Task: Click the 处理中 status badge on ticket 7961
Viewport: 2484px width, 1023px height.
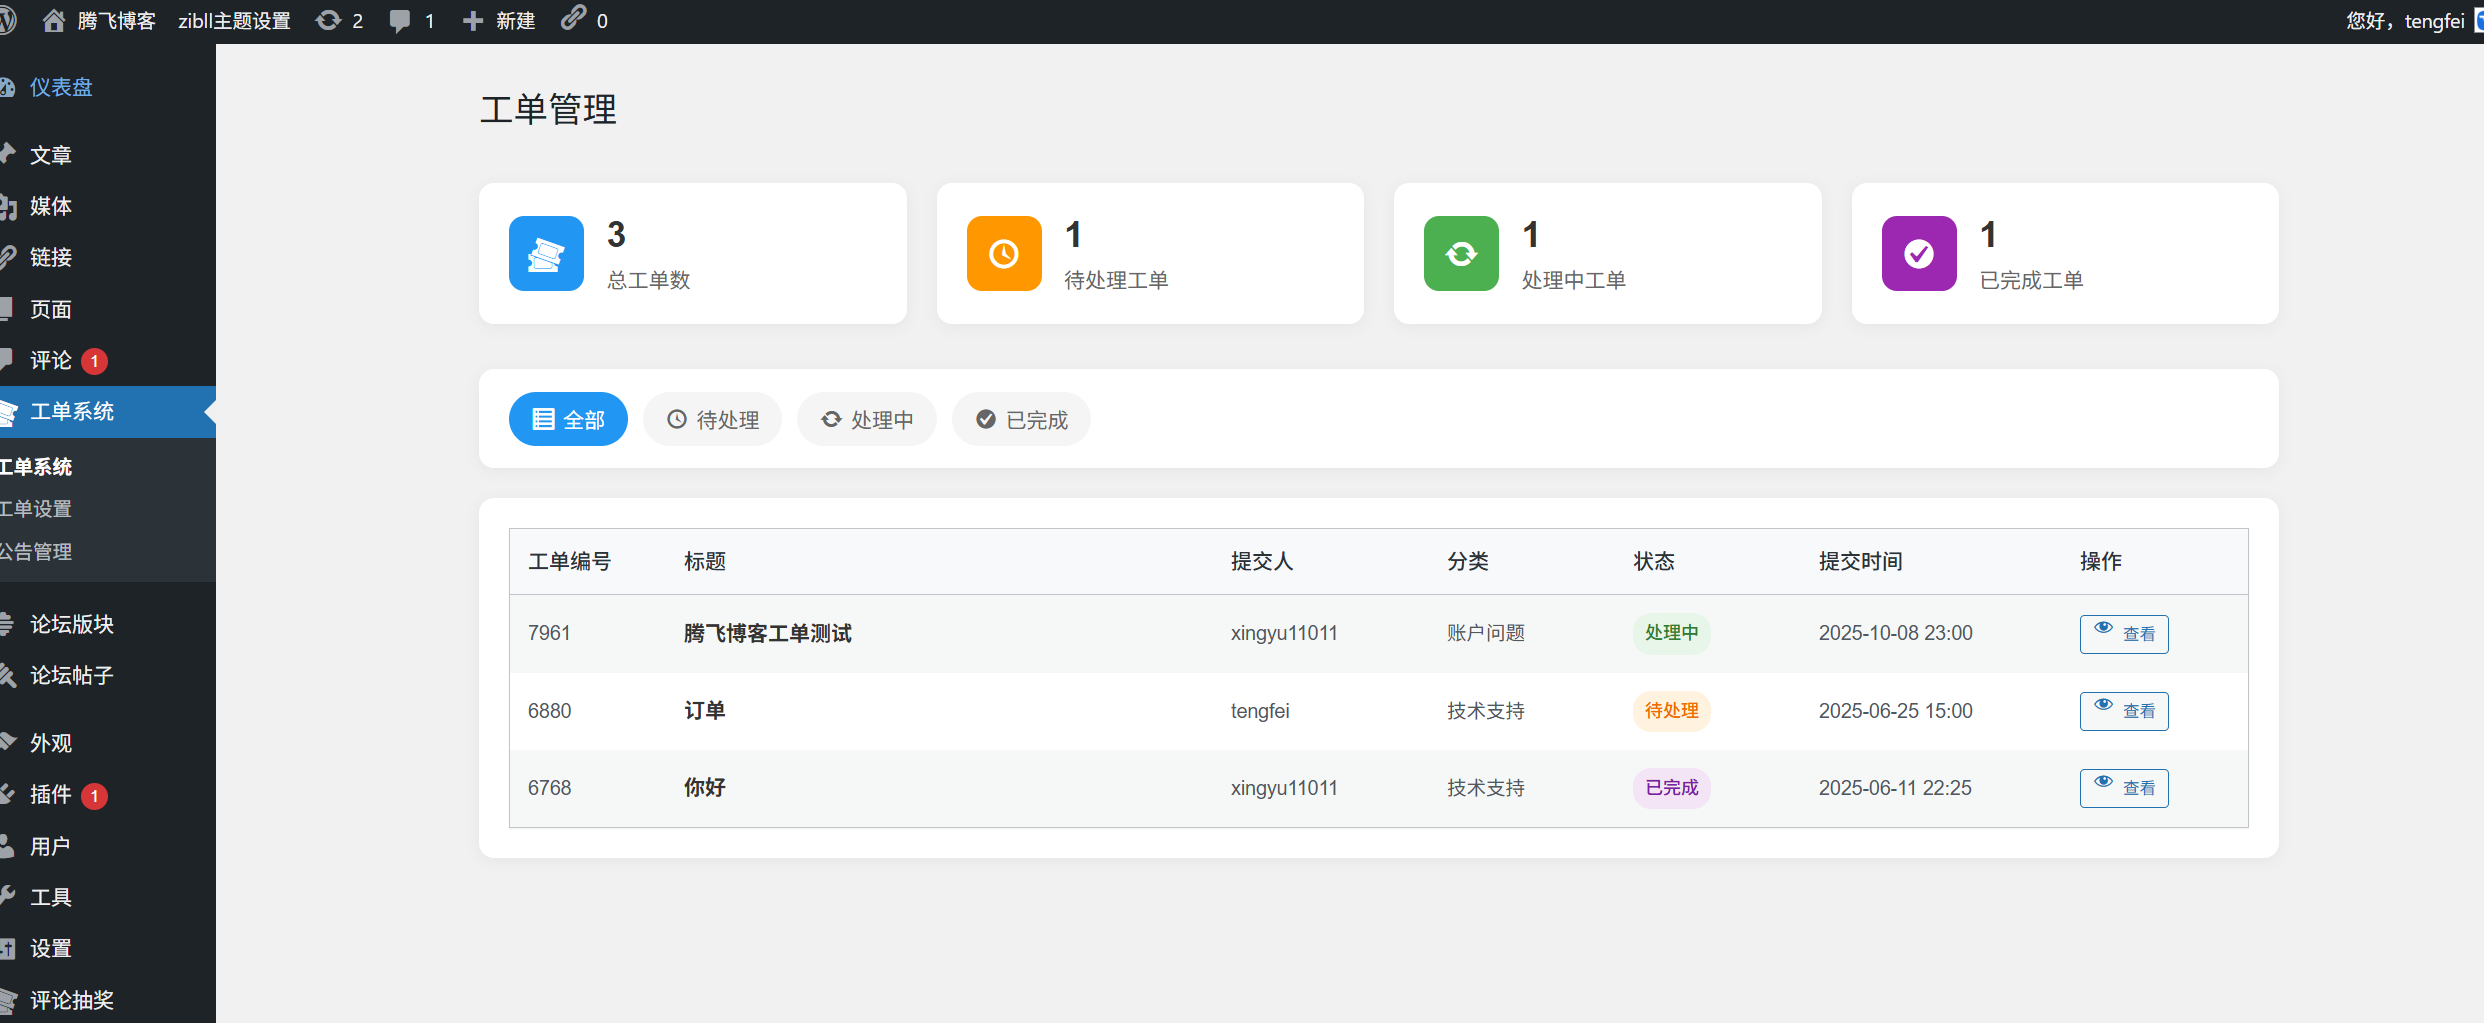Action: click(1671, 633)
